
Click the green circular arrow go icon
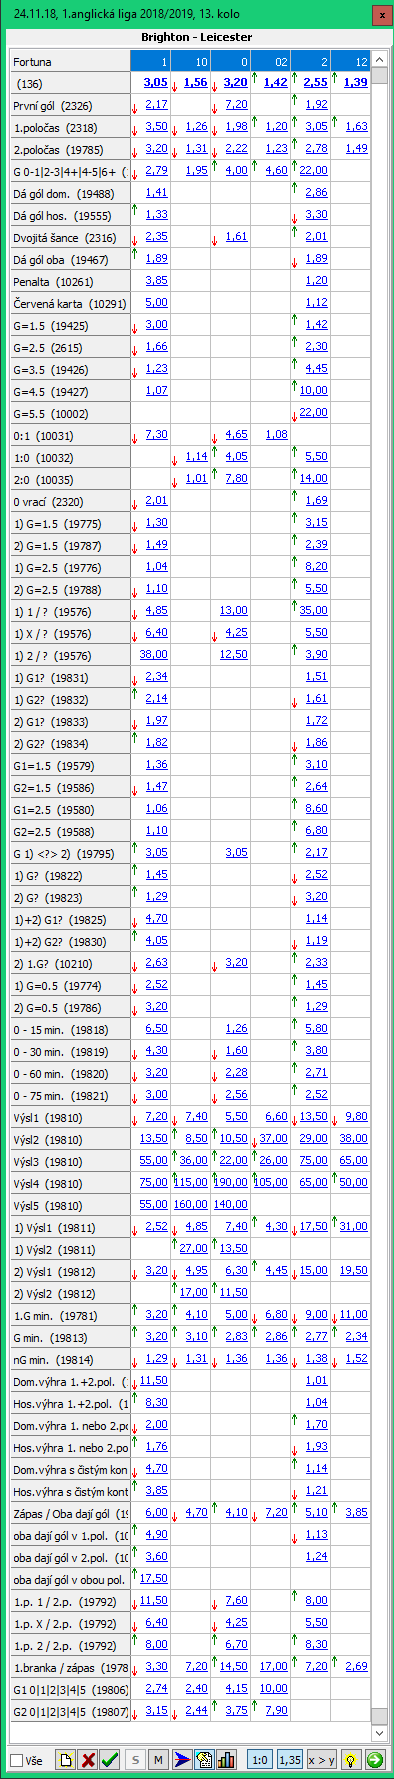click(374, 1759)
